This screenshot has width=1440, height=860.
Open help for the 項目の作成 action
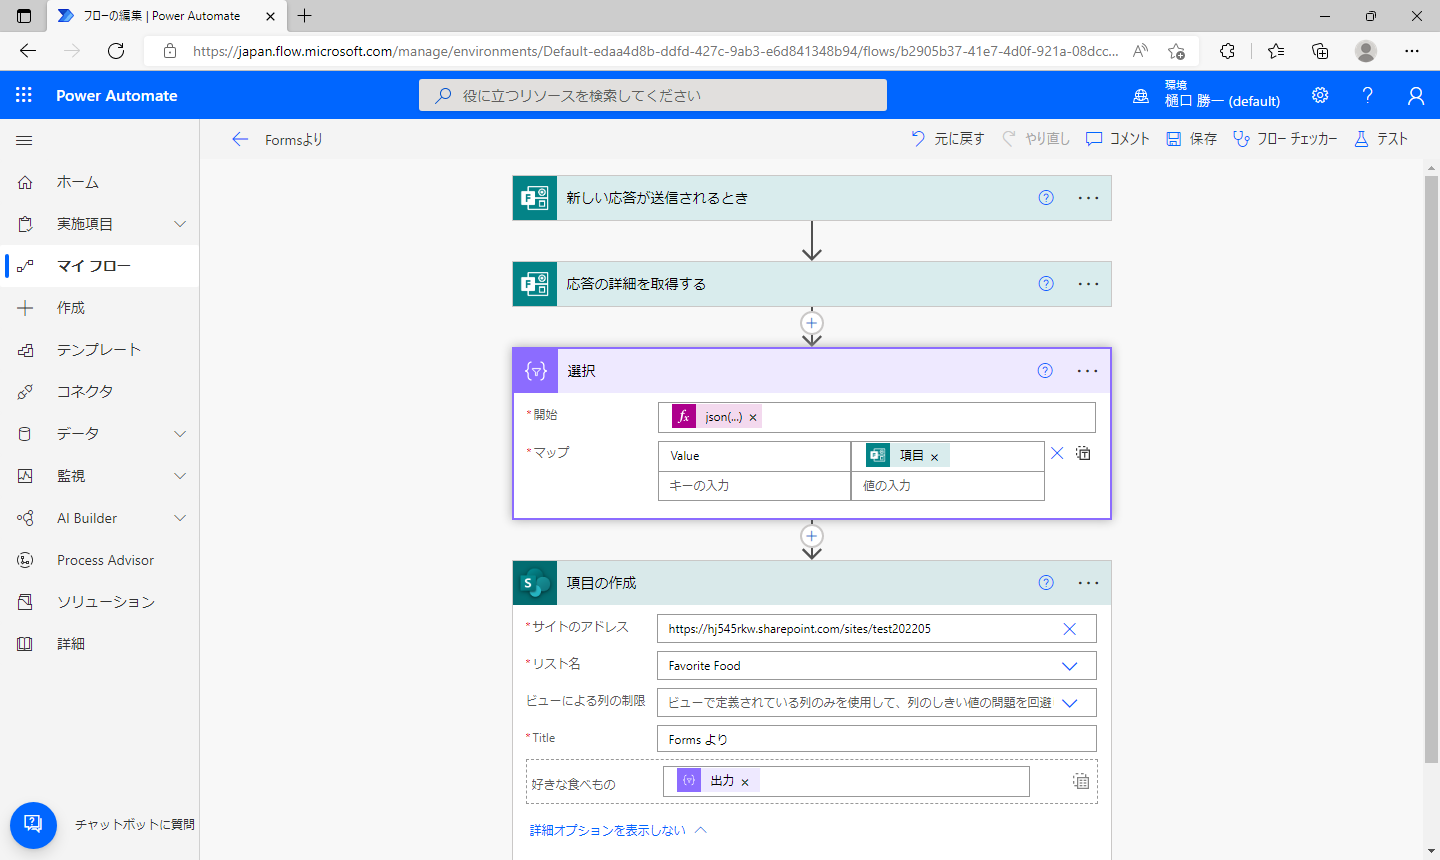coord(1046,583)
